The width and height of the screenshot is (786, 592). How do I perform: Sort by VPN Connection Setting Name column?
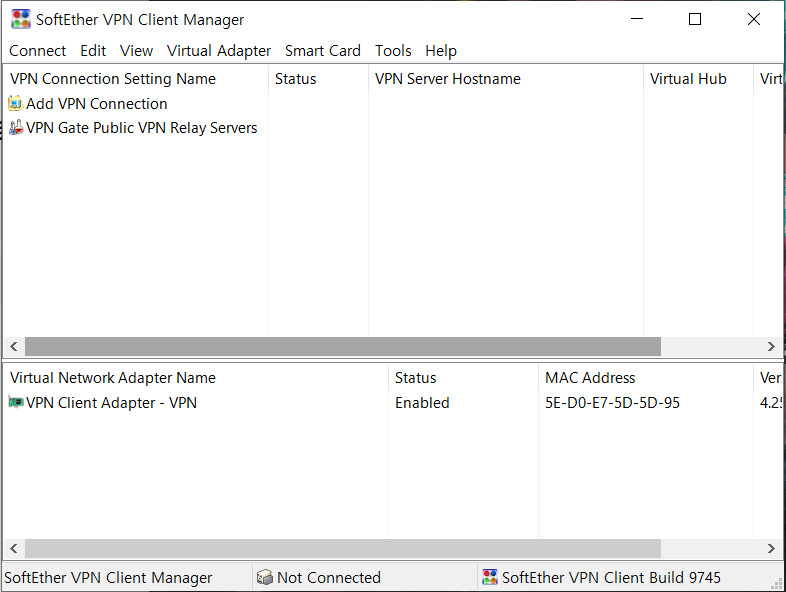pos(113,79)
